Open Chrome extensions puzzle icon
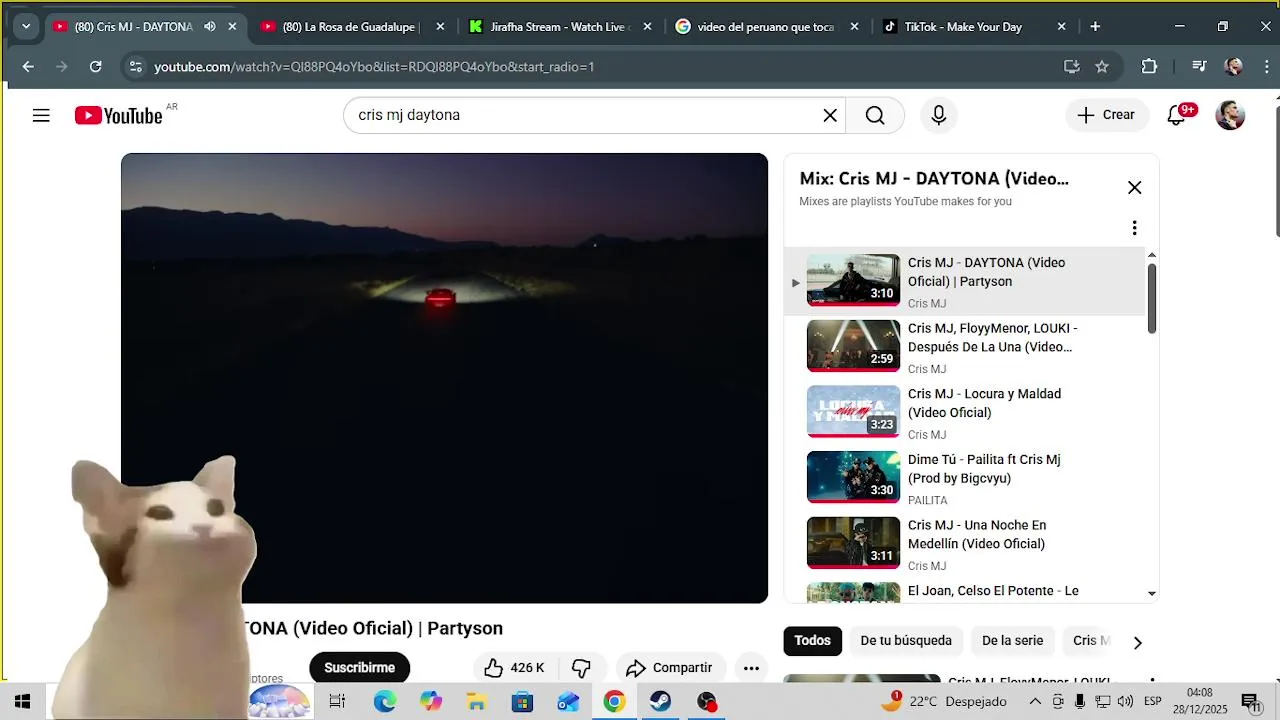This screenshot has width=1280, height=720. pyautogui.click(x=1149, y=67)
